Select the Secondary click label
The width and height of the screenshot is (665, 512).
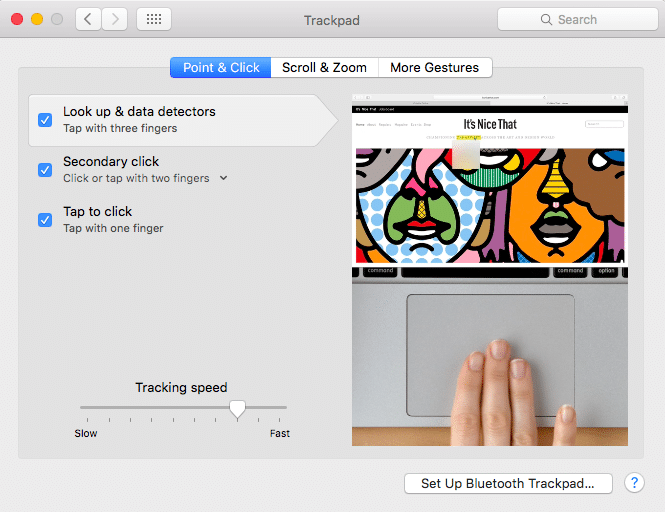click(x=111, y=162)
